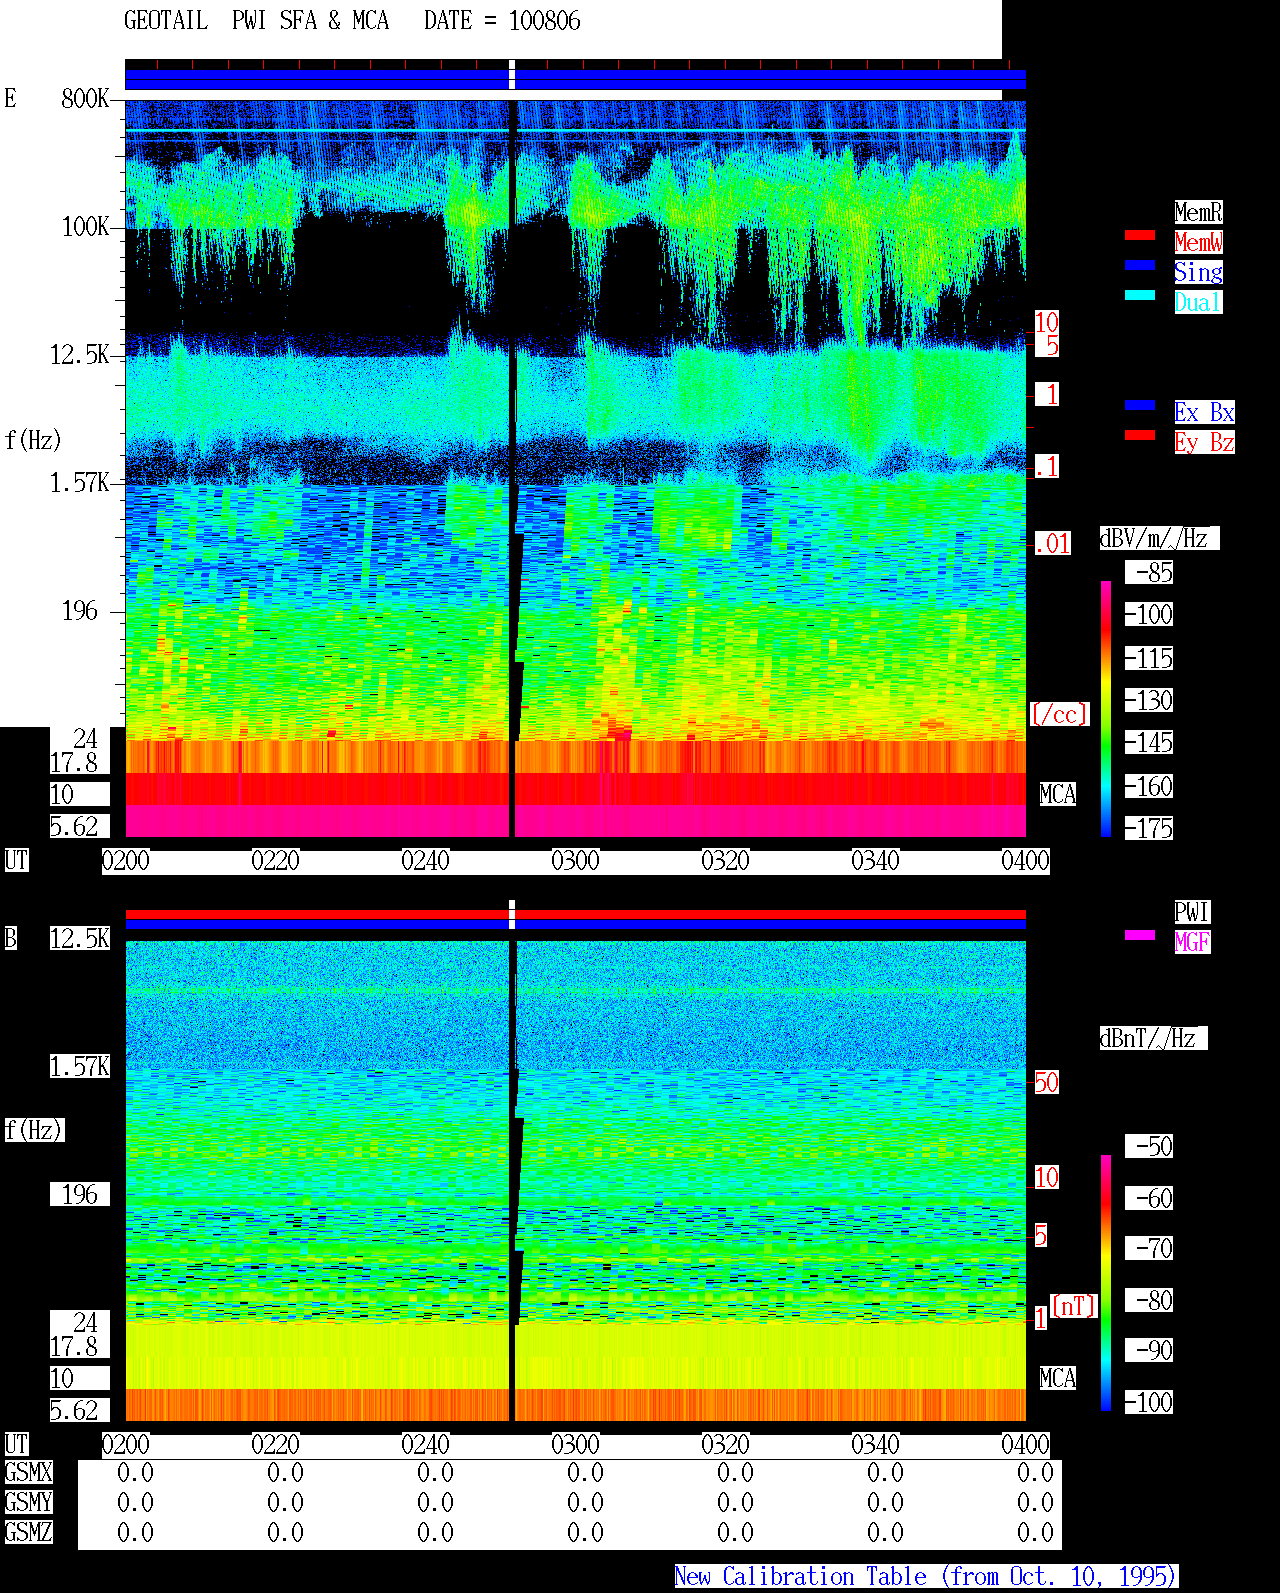Click the red MemW legend swatch

pos(1140,235)
